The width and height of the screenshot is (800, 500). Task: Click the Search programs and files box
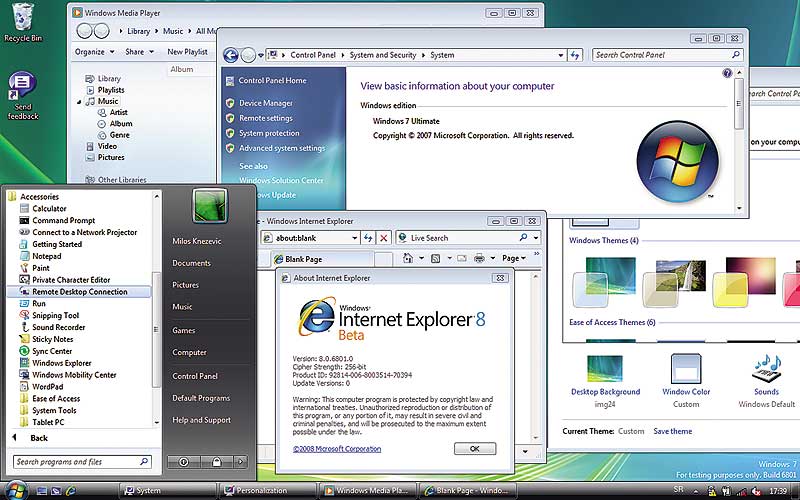tap(82, 462)
